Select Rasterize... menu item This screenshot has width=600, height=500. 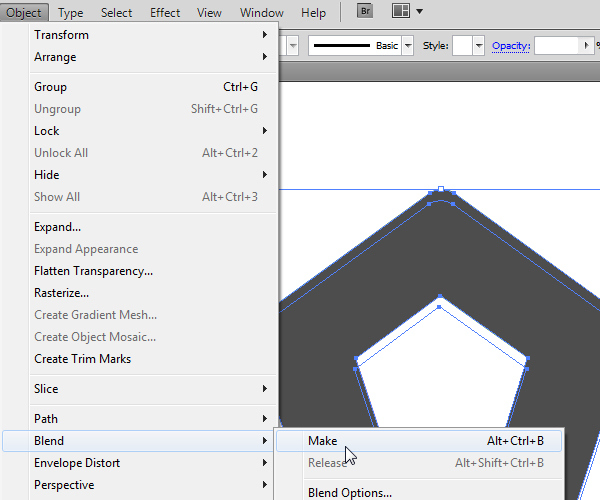point(153,293)
